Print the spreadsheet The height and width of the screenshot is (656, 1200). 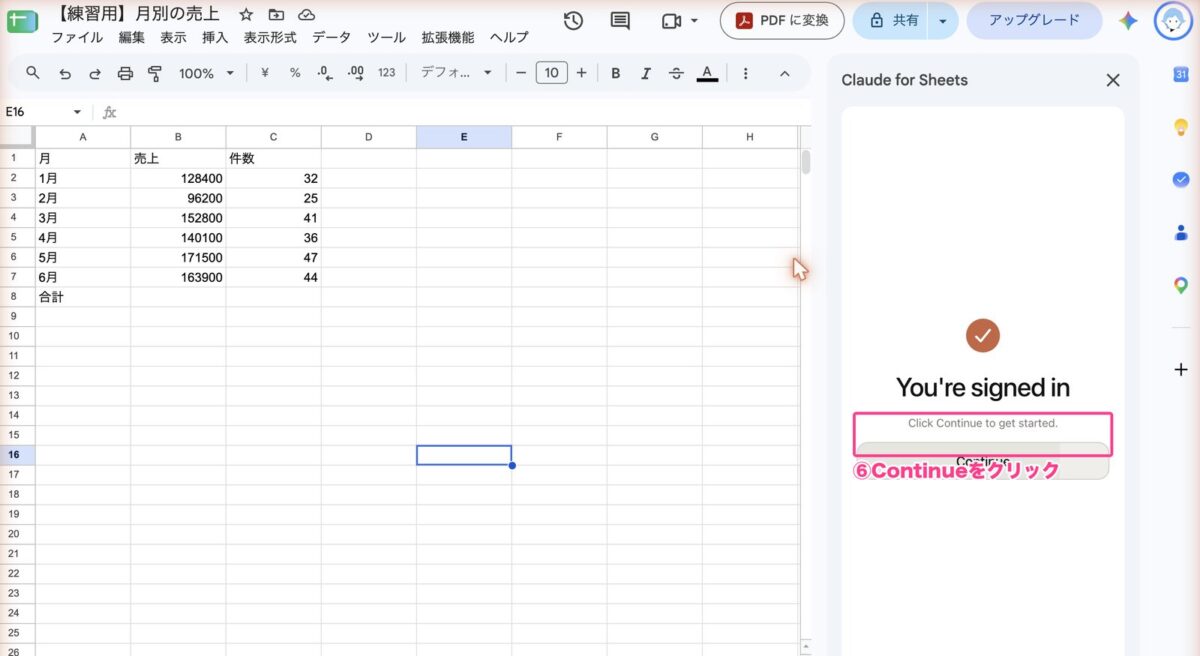click(125, 73)
